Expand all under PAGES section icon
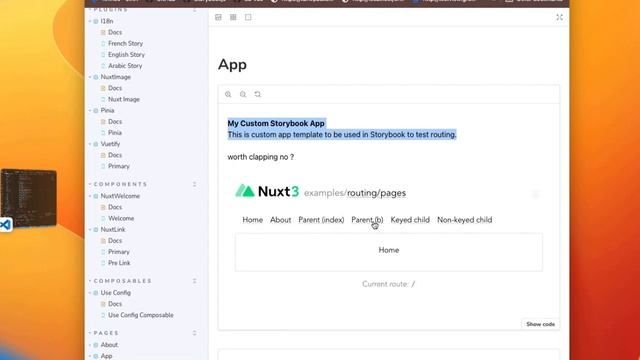 point(194,333)
